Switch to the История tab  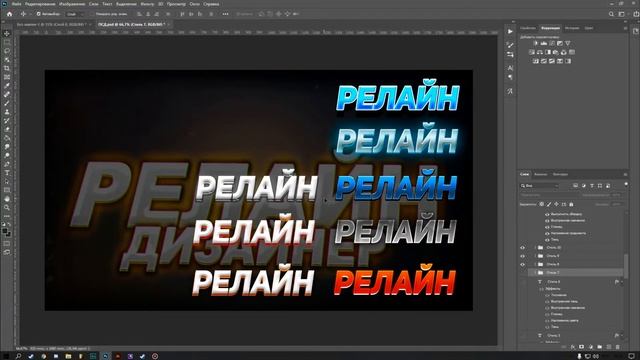(x=572, y=28)
